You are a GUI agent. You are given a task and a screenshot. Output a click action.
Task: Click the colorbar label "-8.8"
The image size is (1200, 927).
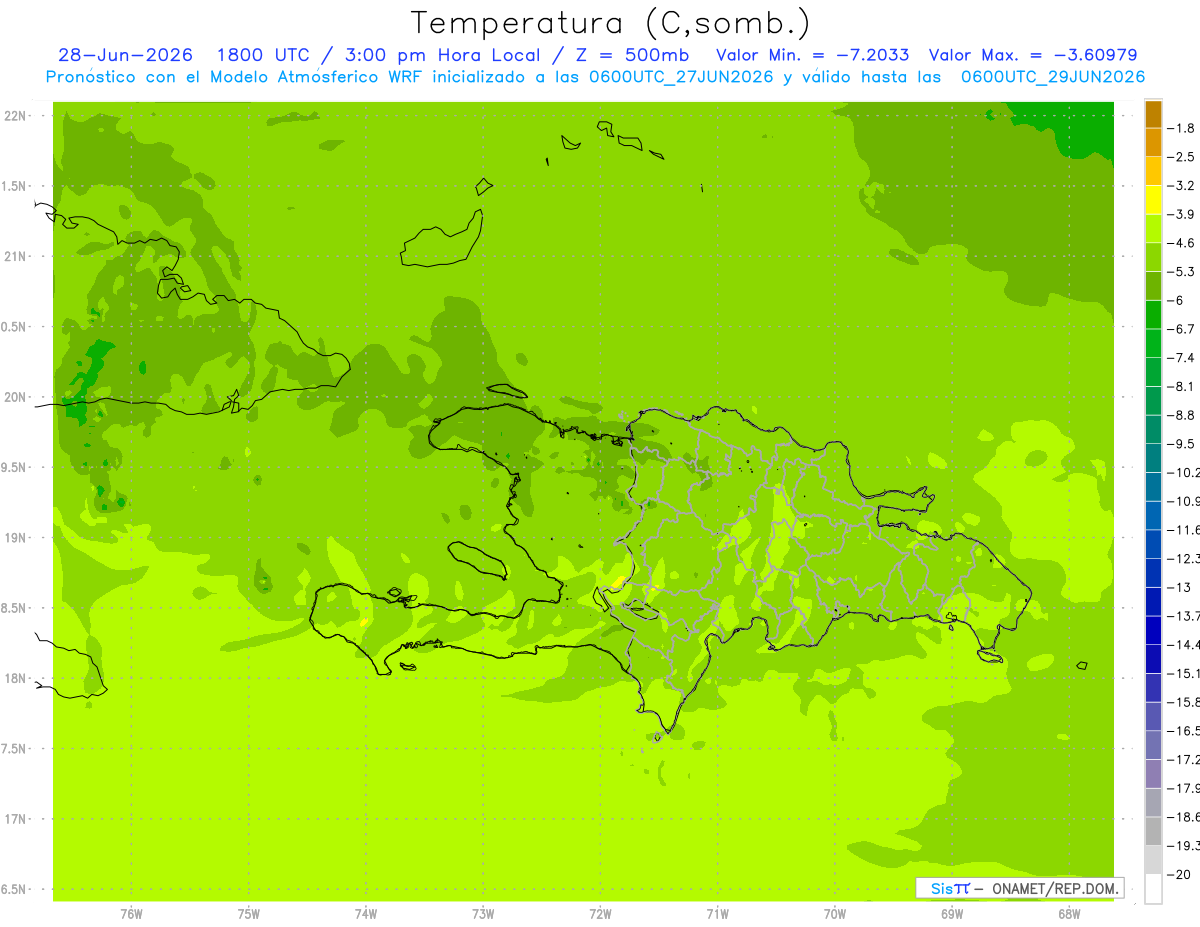click(1182, 415)
